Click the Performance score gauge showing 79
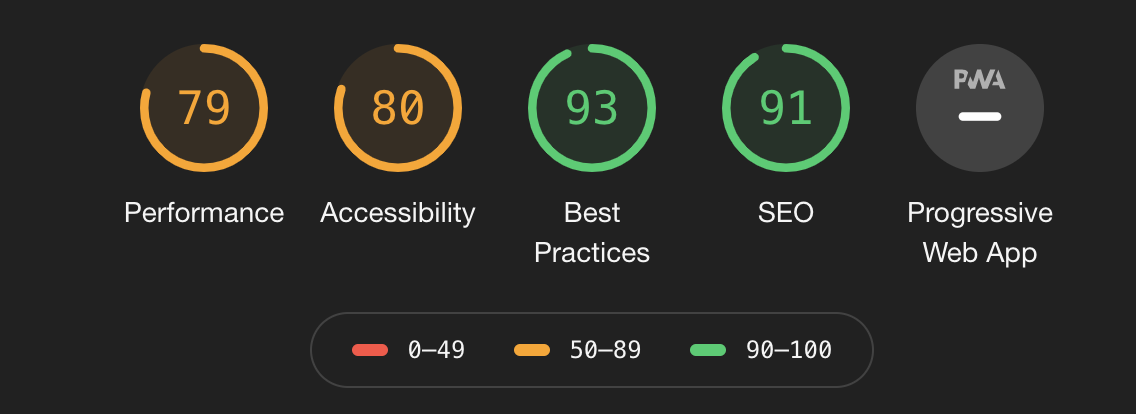1136x414 pixels. 204,108
